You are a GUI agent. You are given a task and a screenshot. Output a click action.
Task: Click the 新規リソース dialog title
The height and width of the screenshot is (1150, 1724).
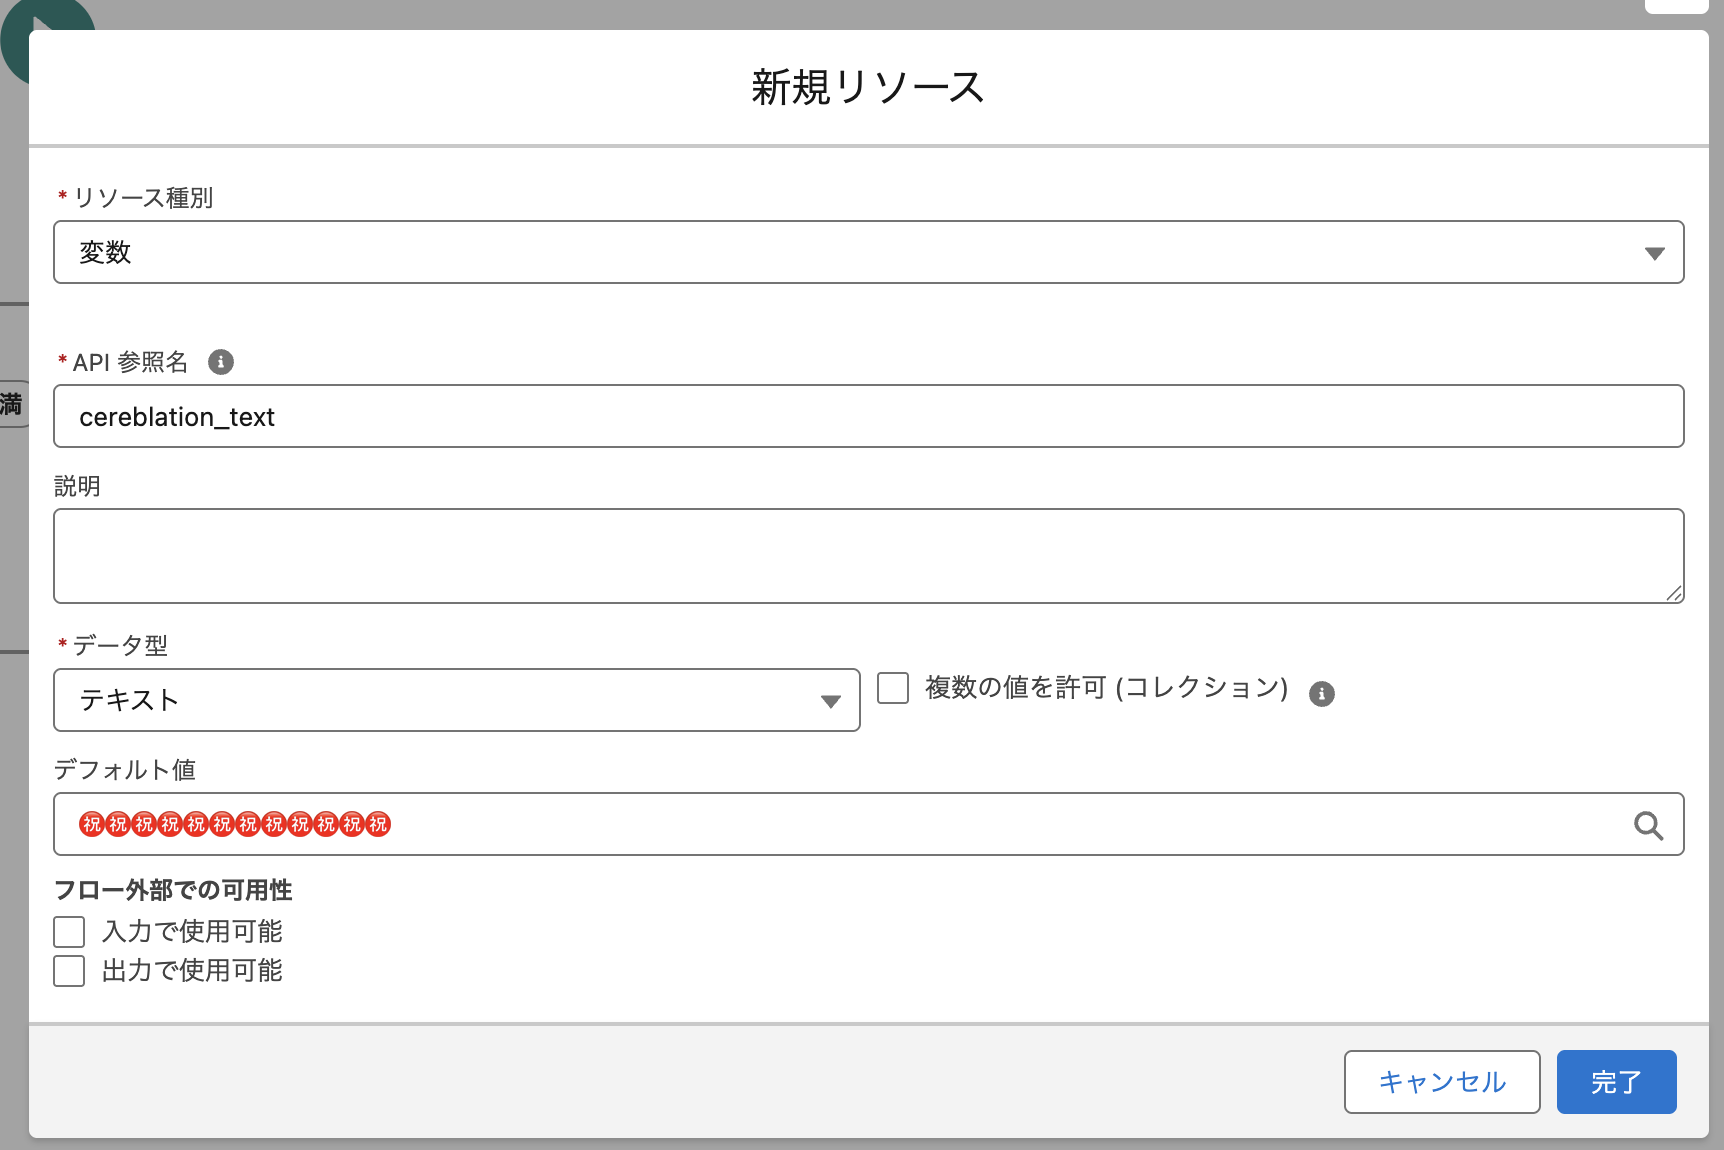pos(866,86)
